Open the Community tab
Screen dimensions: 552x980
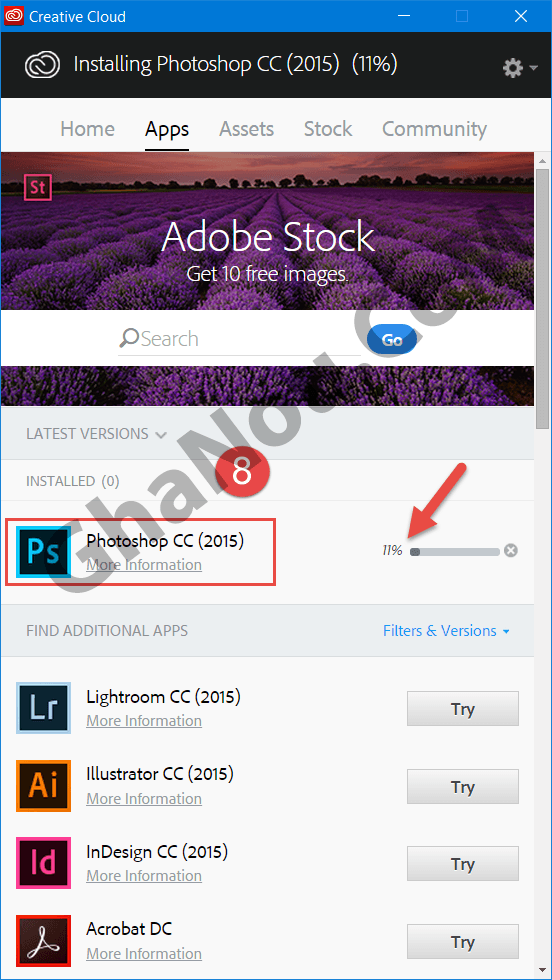[434, 129]
